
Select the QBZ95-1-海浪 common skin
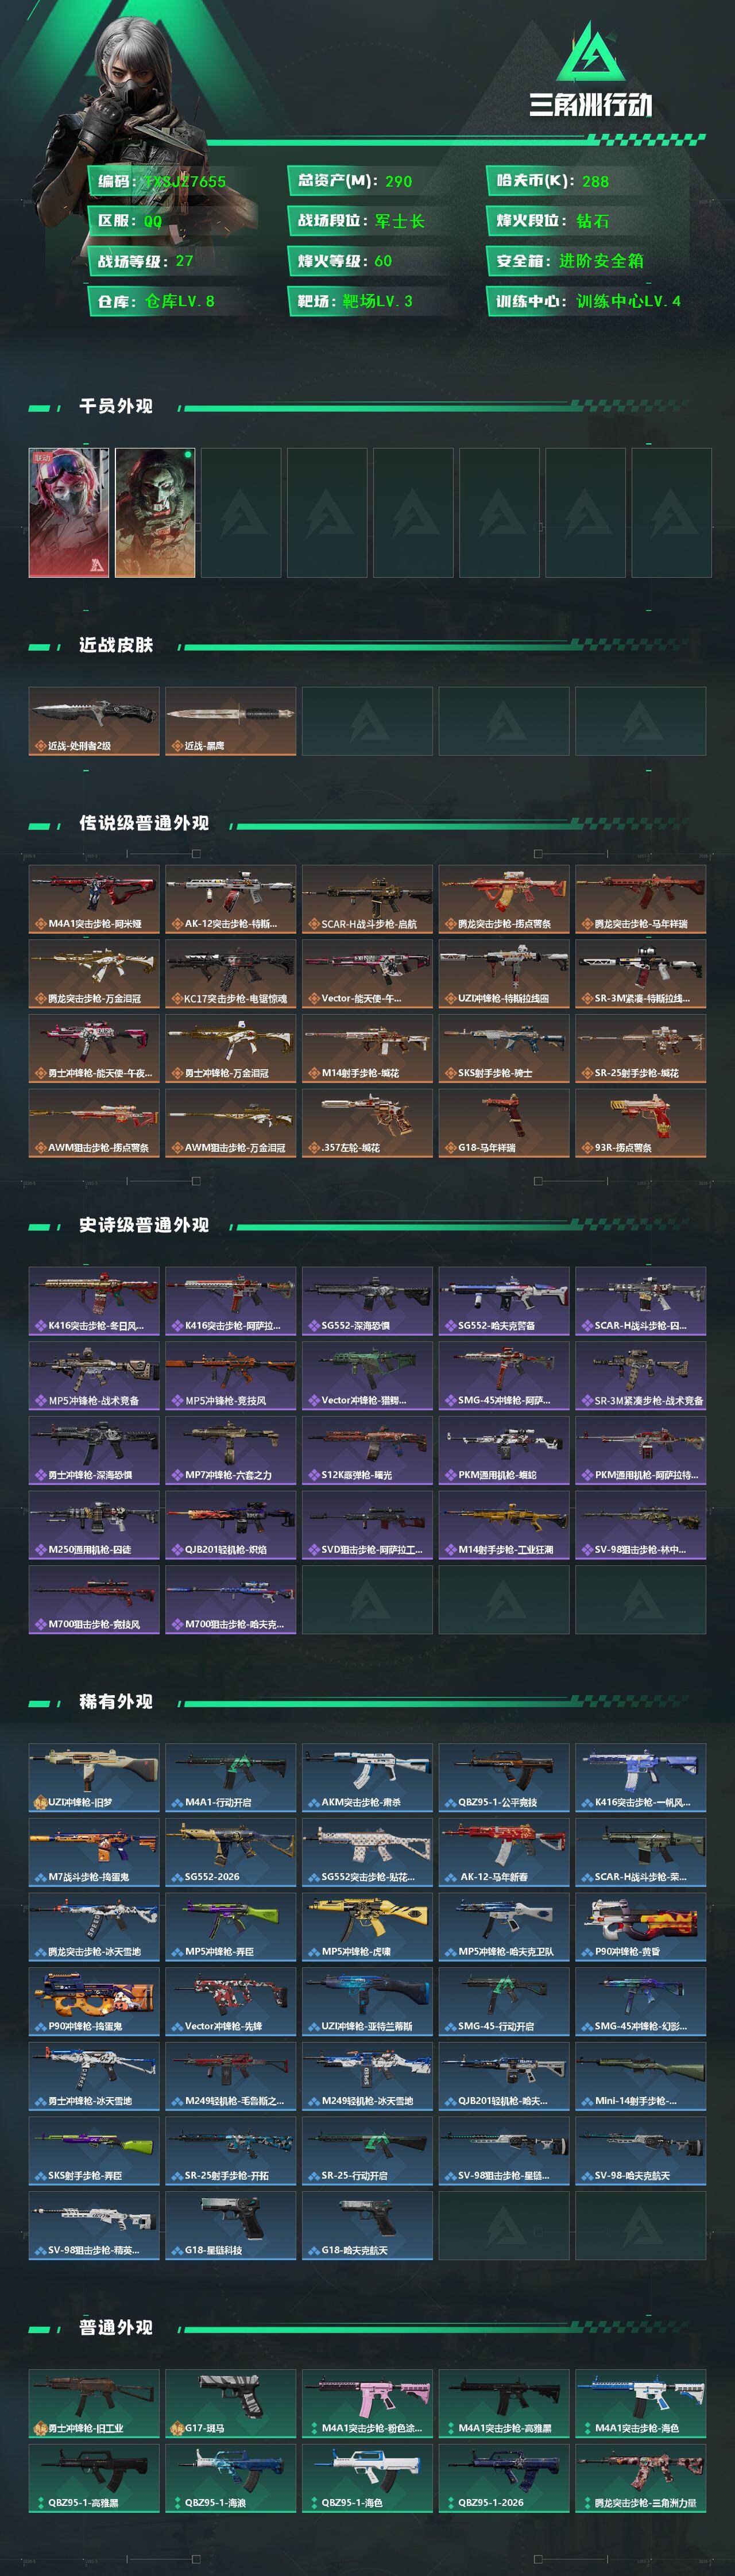[230, 2478]
